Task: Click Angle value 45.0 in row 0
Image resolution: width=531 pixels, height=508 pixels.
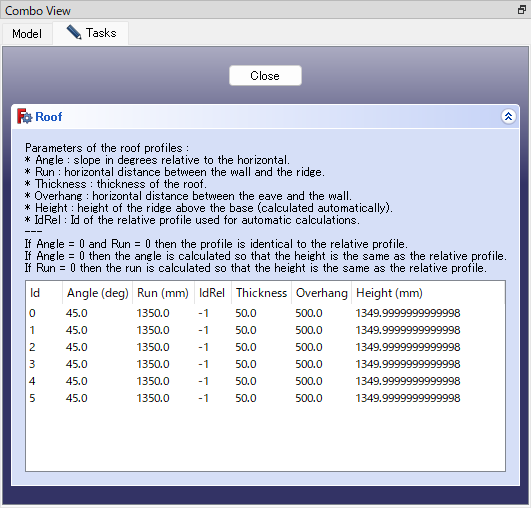Action: [77, 313]
